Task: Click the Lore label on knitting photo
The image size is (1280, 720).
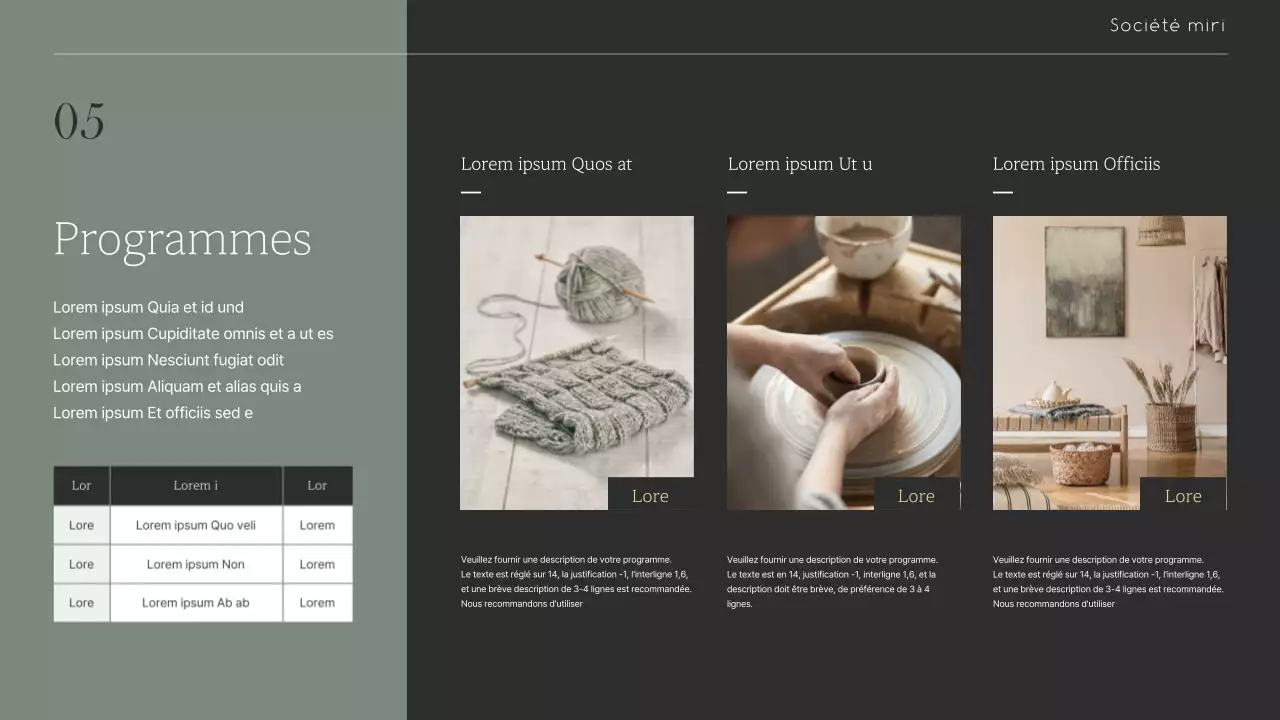Action: pyautogui.click(x=650, y=496)
